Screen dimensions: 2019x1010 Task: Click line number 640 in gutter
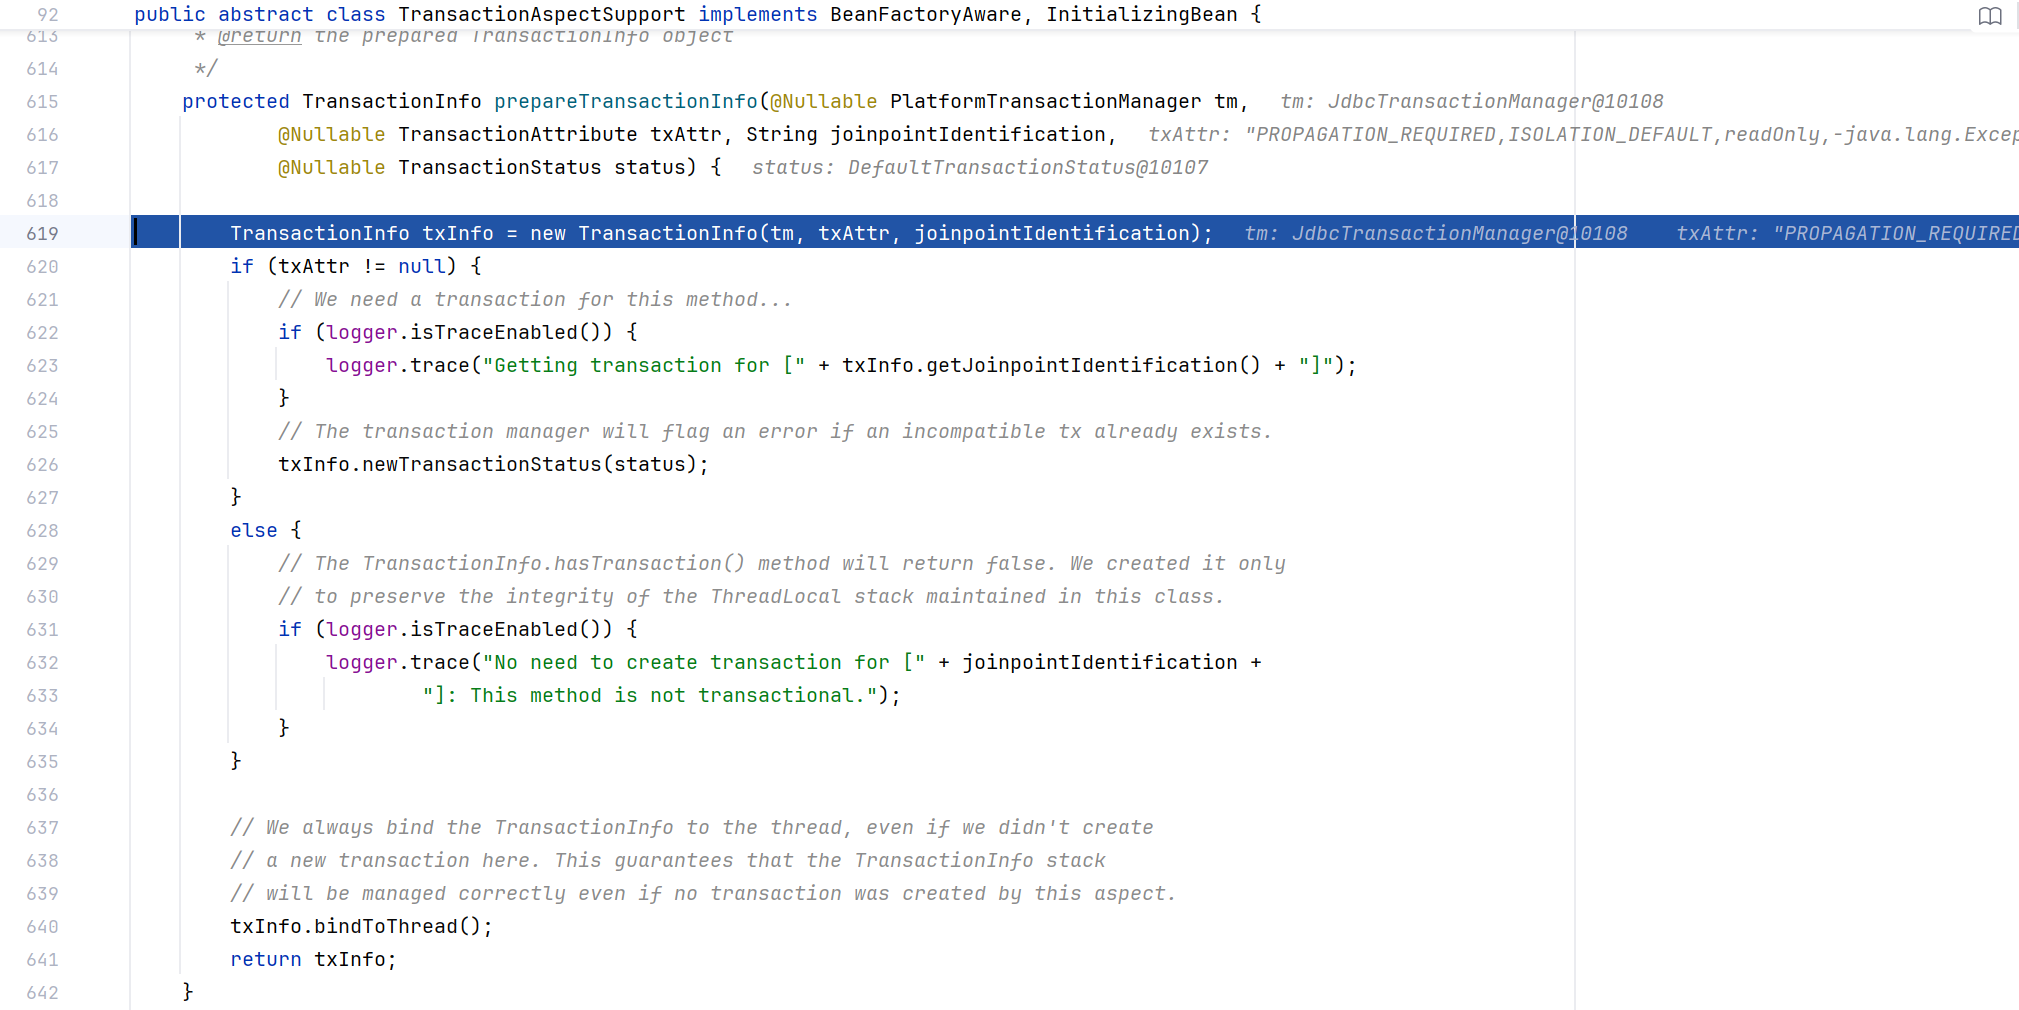click(42, 926)
